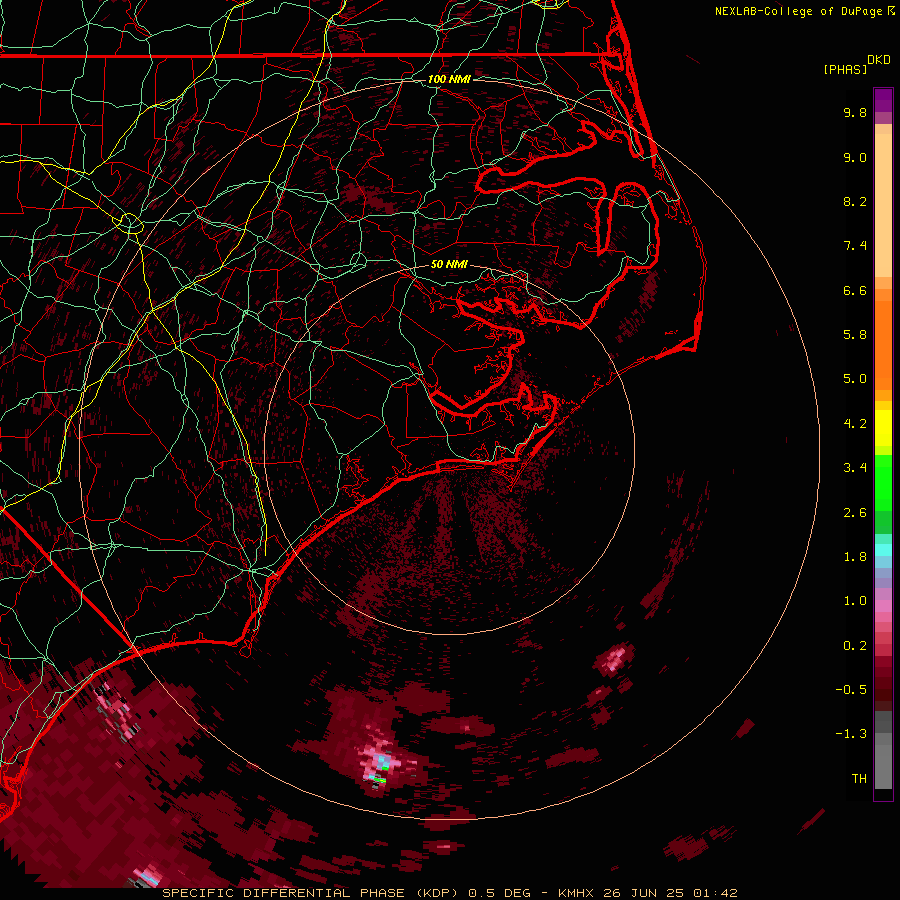The height and width of the screenshot is (900, 900).
Task: Click the DKD legend title
Action: coord(879,60)
